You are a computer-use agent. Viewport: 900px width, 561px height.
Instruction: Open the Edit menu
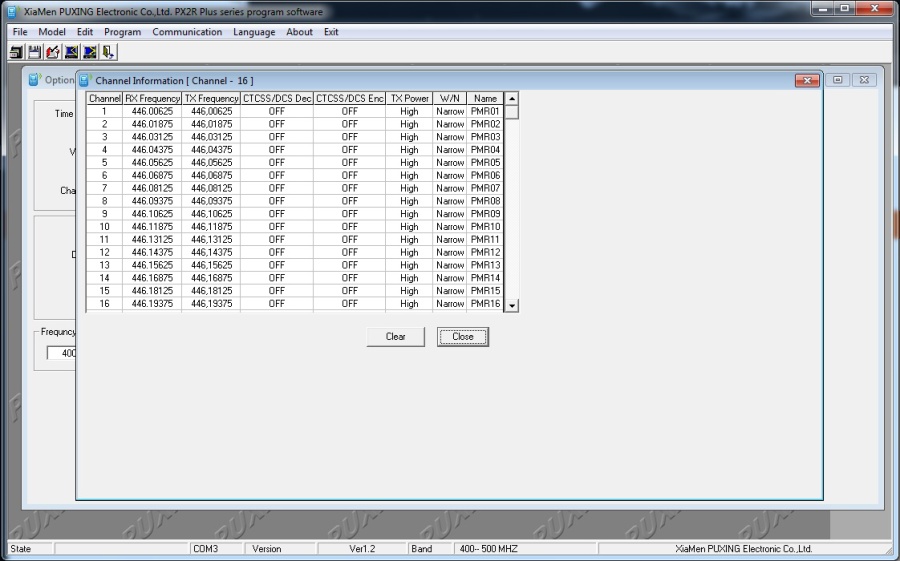coord(85,32)
